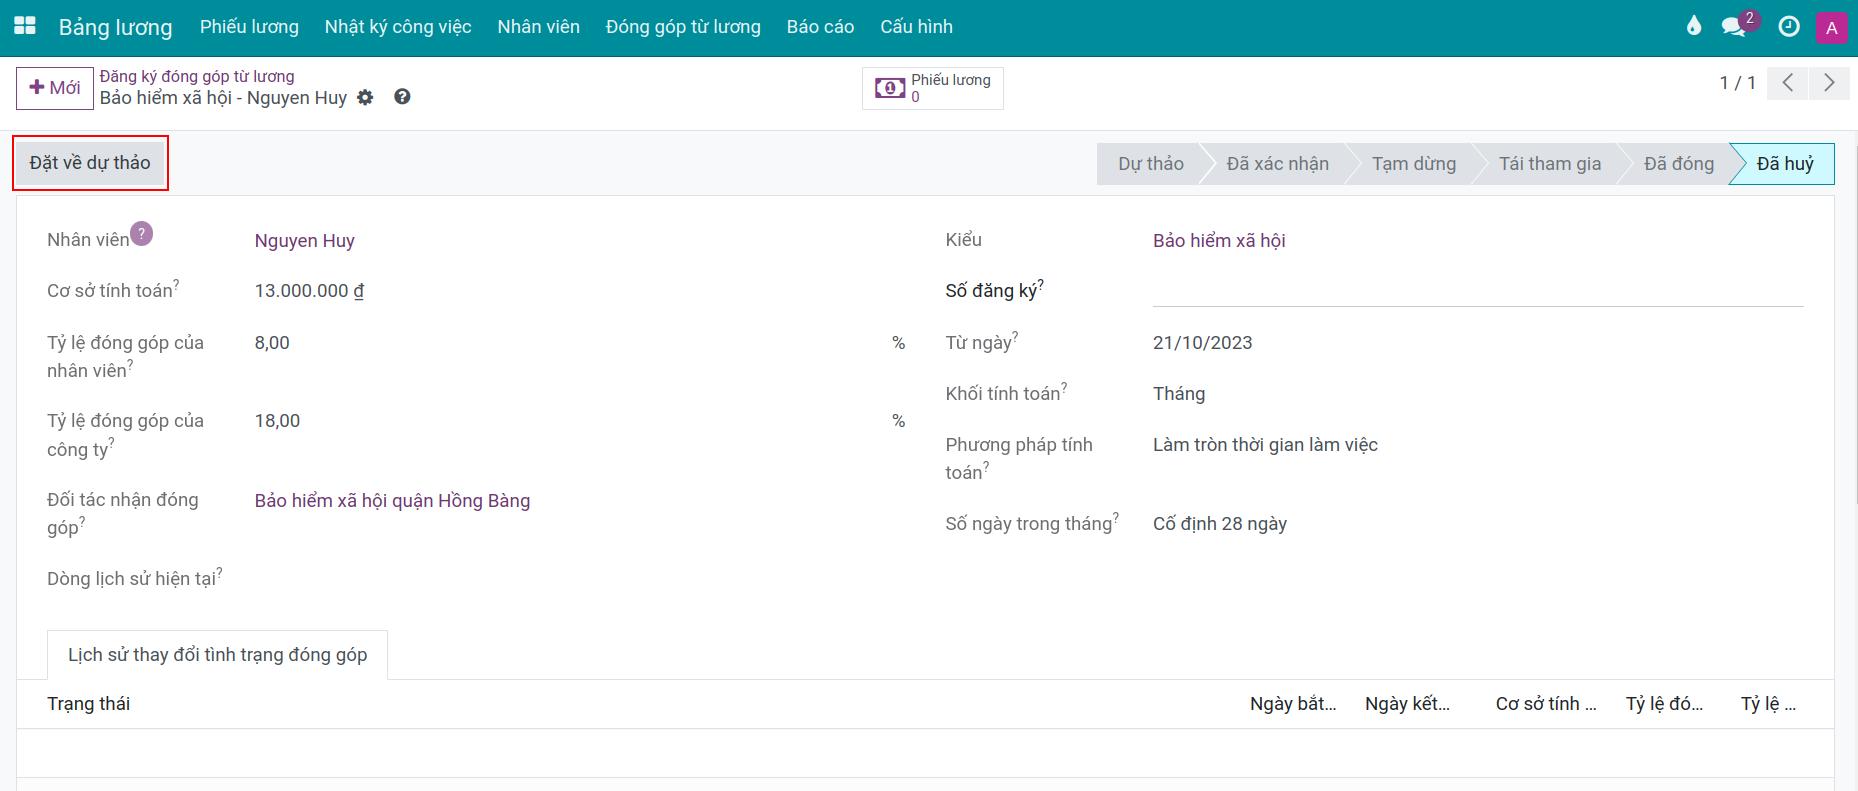Open the Nhân viên top menu
The height and width of the screenshot is (791, 1858).
538,27
